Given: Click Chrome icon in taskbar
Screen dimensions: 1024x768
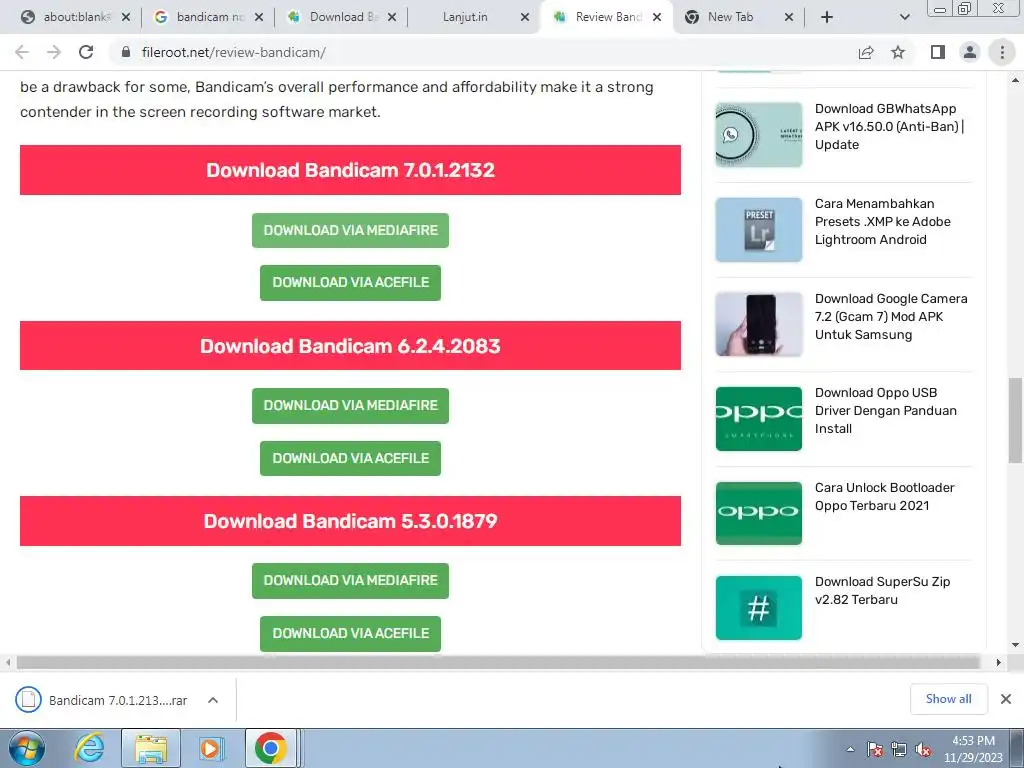Looking at the screenshot, I should pos(270,748).
